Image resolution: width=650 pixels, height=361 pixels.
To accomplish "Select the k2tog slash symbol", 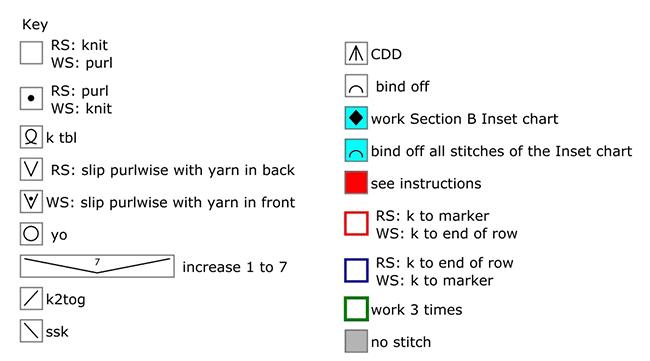I will coord(31,299).
